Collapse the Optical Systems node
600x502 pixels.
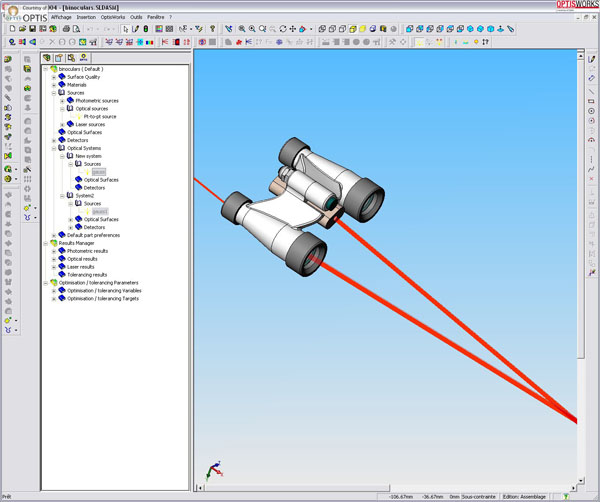coord(54,148)
